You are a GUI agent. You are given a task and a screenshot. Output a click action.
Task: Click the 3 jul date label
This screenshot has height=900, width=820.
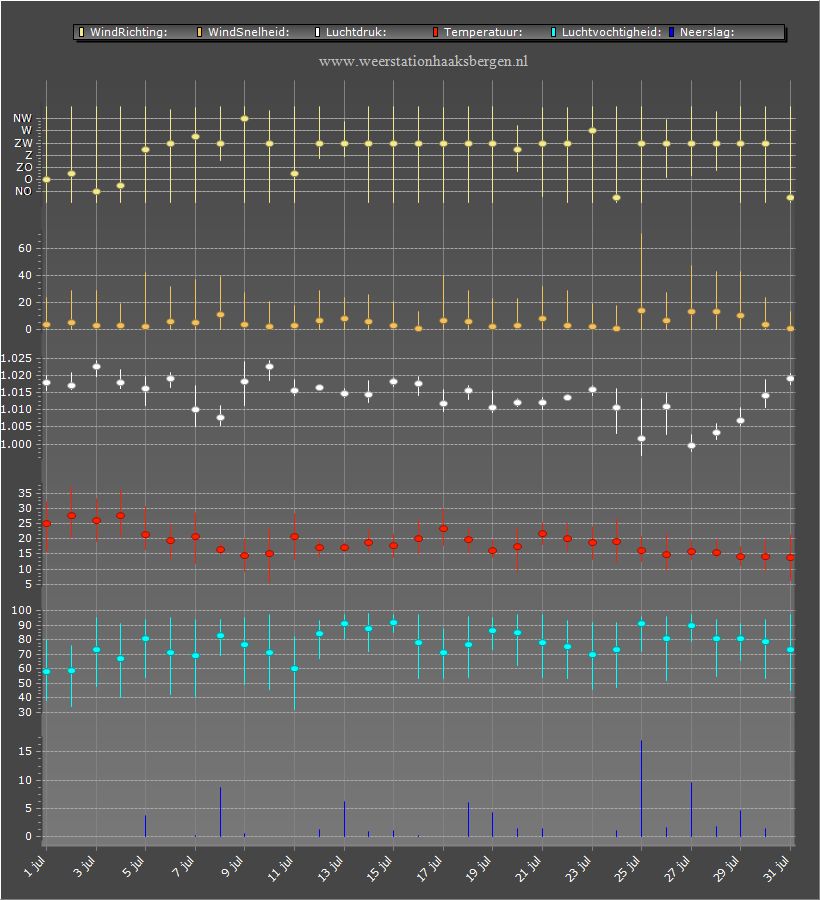point(86,866)
